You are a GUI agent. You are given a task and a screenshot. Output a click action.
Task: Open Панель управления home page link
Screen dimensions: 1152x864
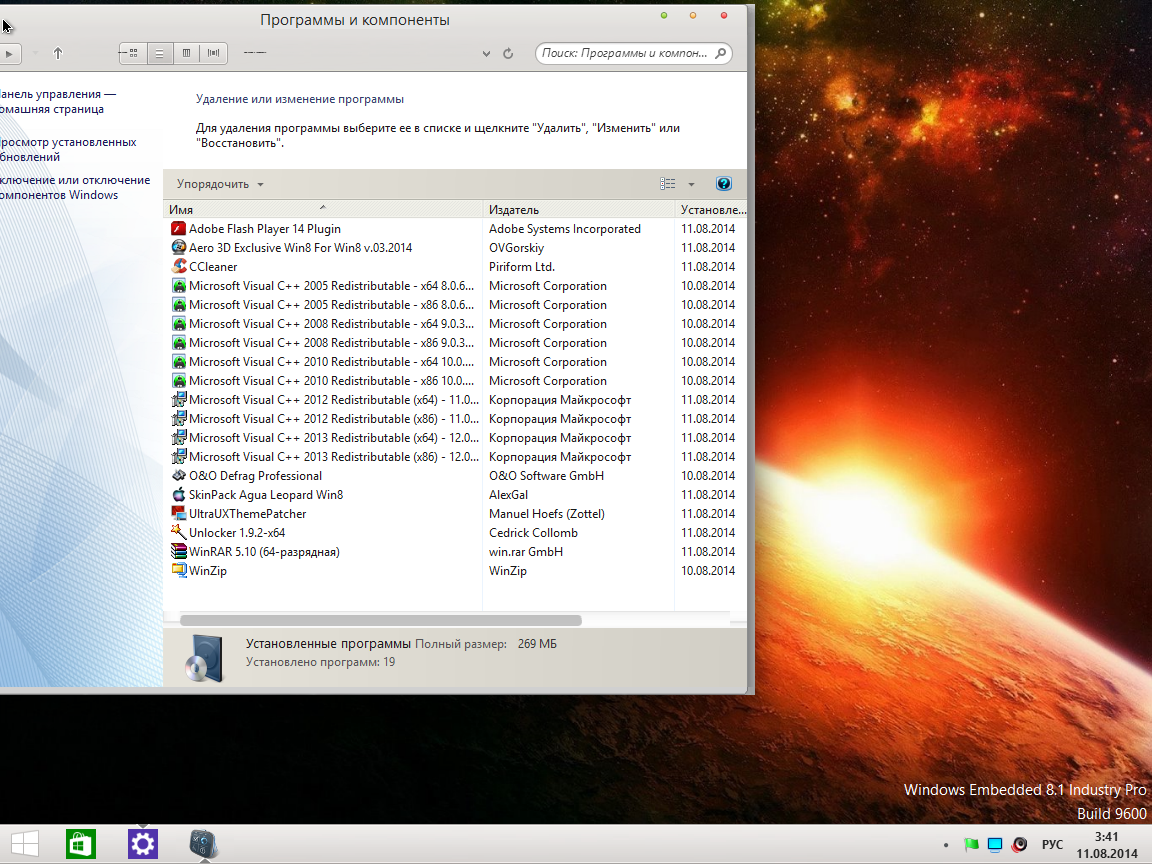[59, 101]
